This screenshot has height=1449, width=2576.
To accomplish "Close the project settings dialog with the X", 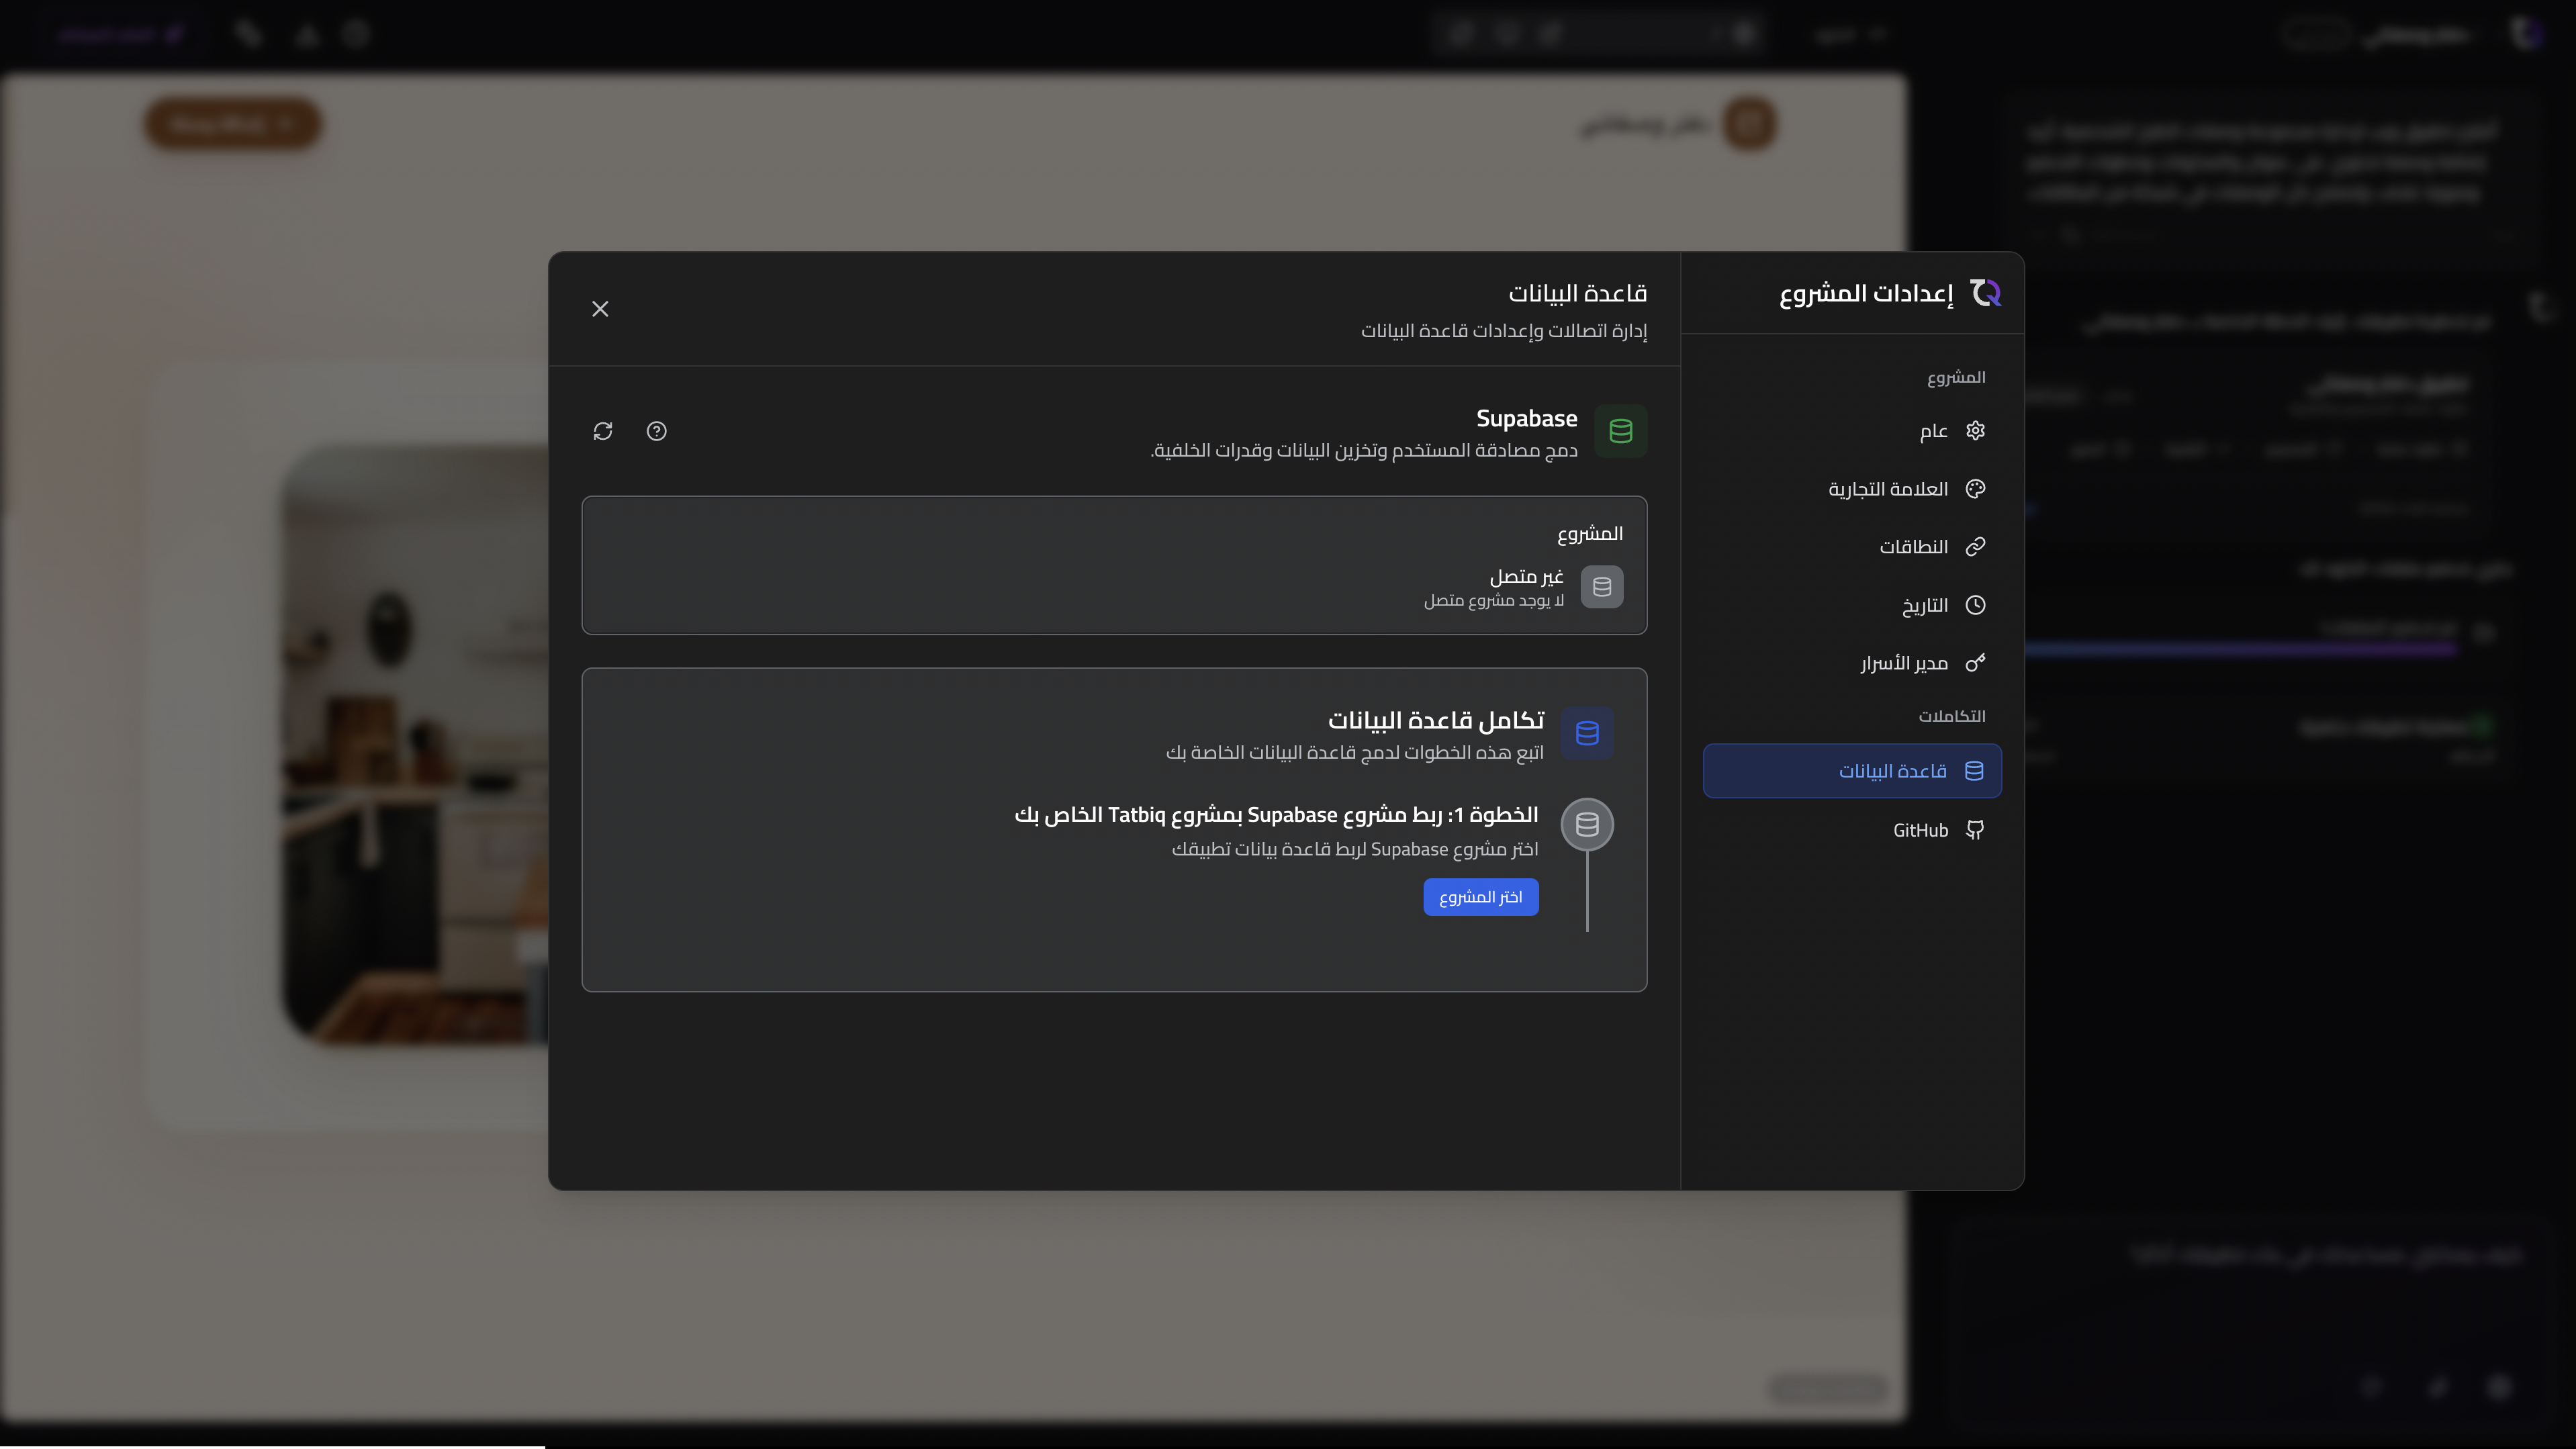I will coord(600,309).
